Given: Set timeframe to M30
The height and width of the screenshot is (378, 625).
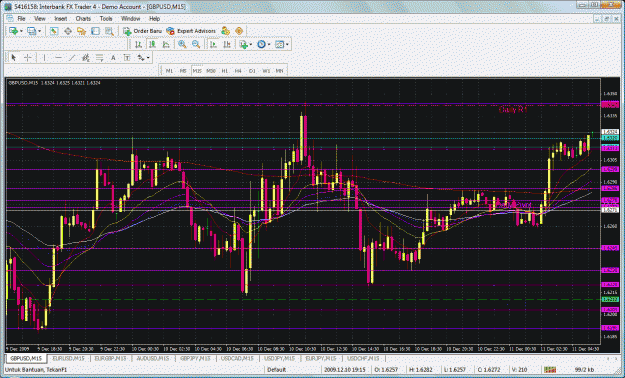Looking at the screenshot, I should tap(210, 71).
